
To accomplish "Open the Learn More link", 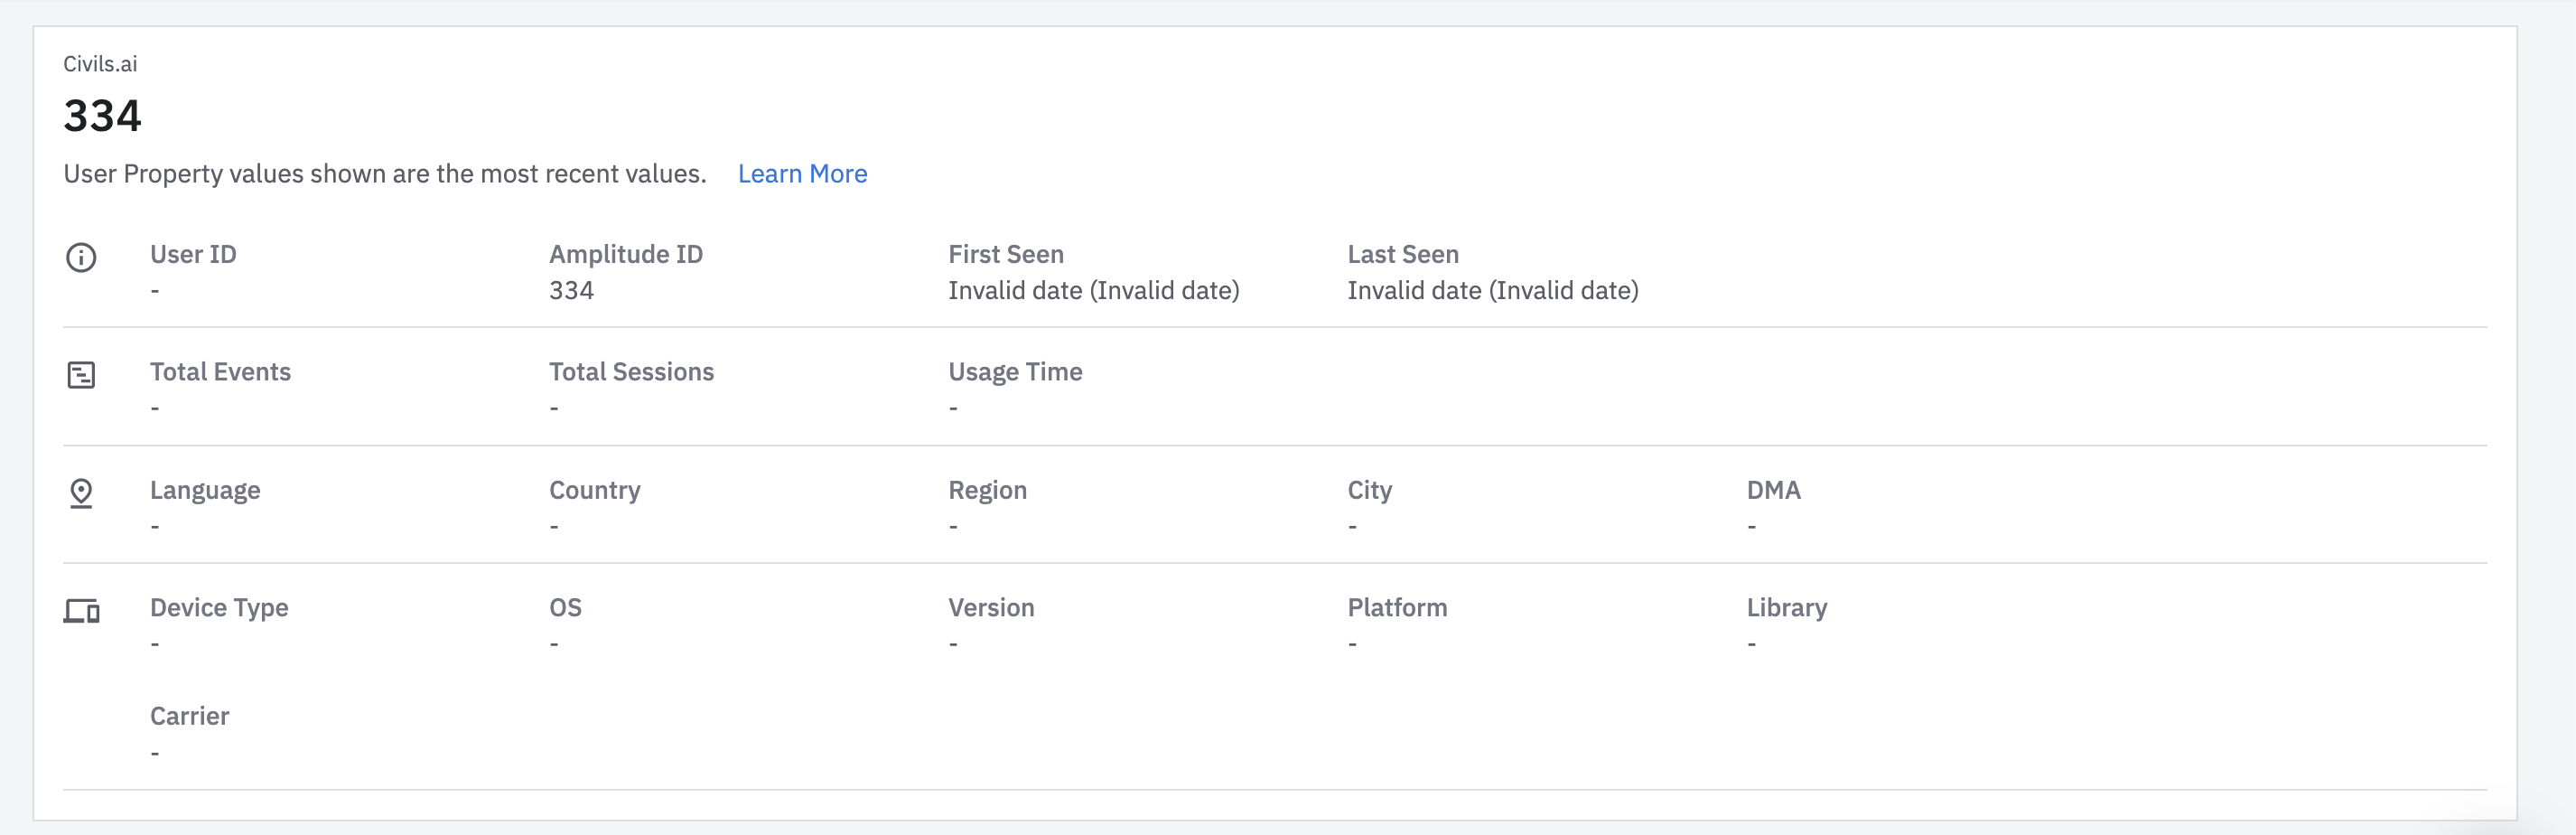I will (802, 174).
